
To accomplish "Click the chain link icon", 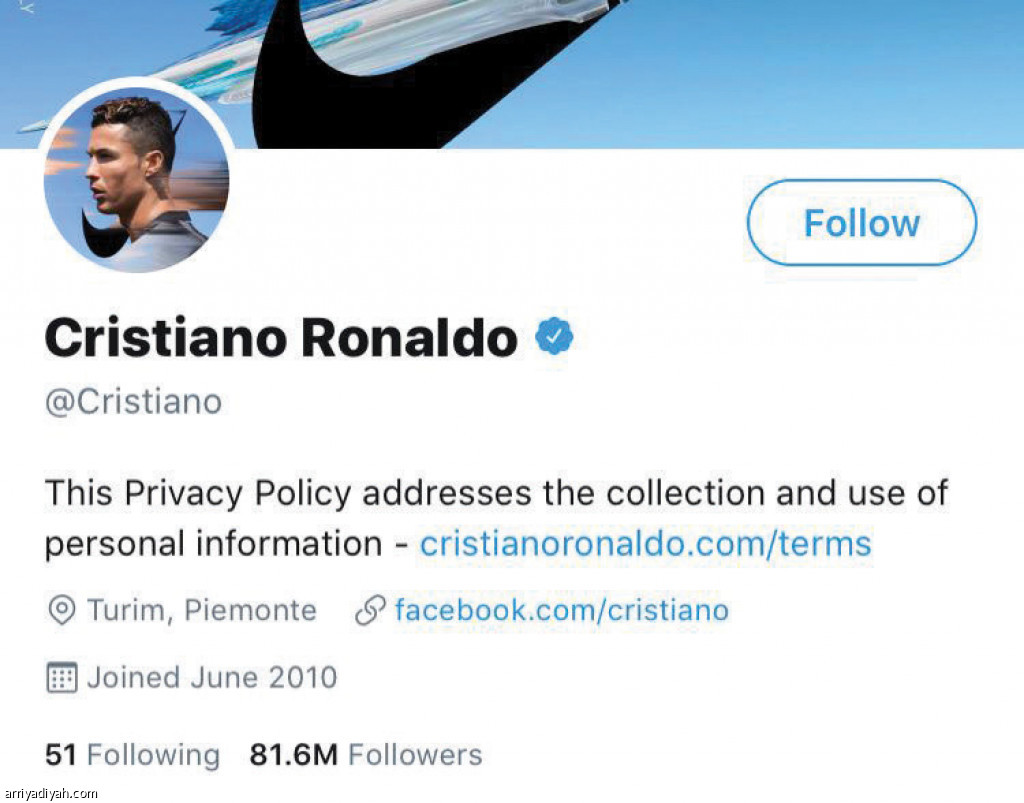I will click(x=370, y=610).
